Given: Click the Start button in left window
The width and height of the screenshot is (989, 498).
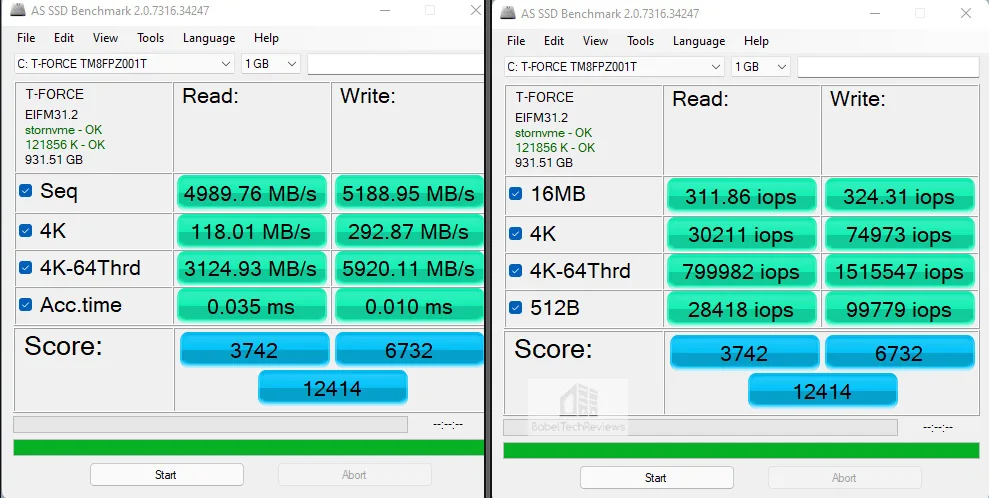Looking at the screenshot, I should (x=167, y=475).
